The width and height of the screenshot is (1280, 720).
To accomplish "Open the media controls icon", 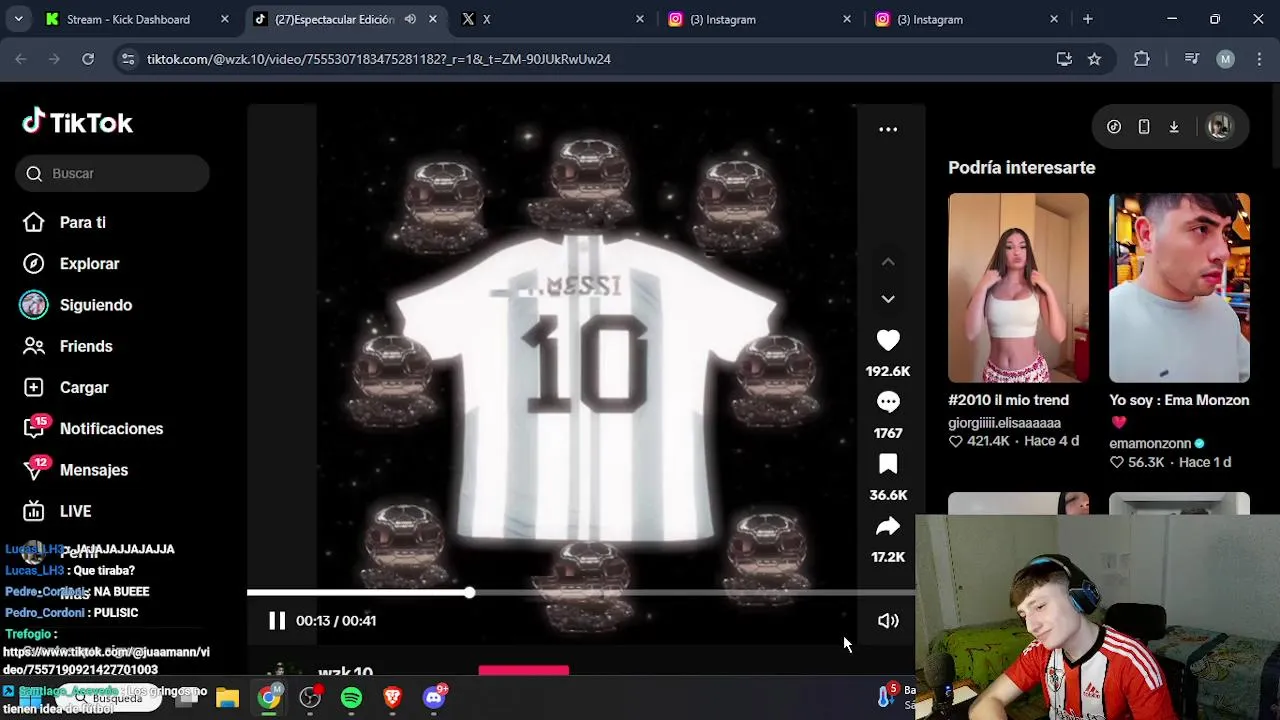I will click(x=1191, y=59).
